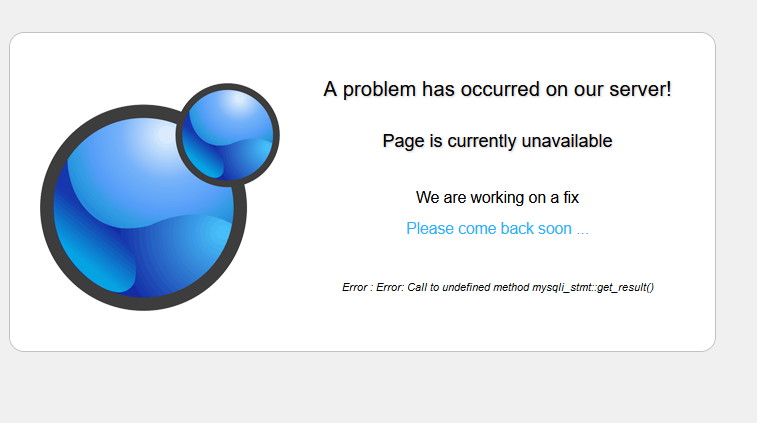Screen dimensions: 757x423
Task: Click the 'We are working on a fix' text
Action: pyautogui.click(x=497, y=197)
